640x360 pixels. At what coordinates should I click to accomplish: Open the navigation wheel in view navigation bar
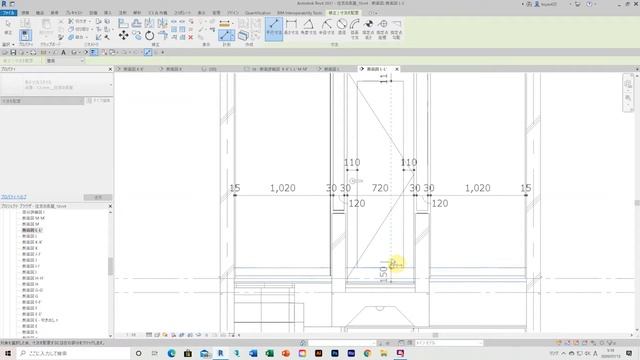click(628, 84)
